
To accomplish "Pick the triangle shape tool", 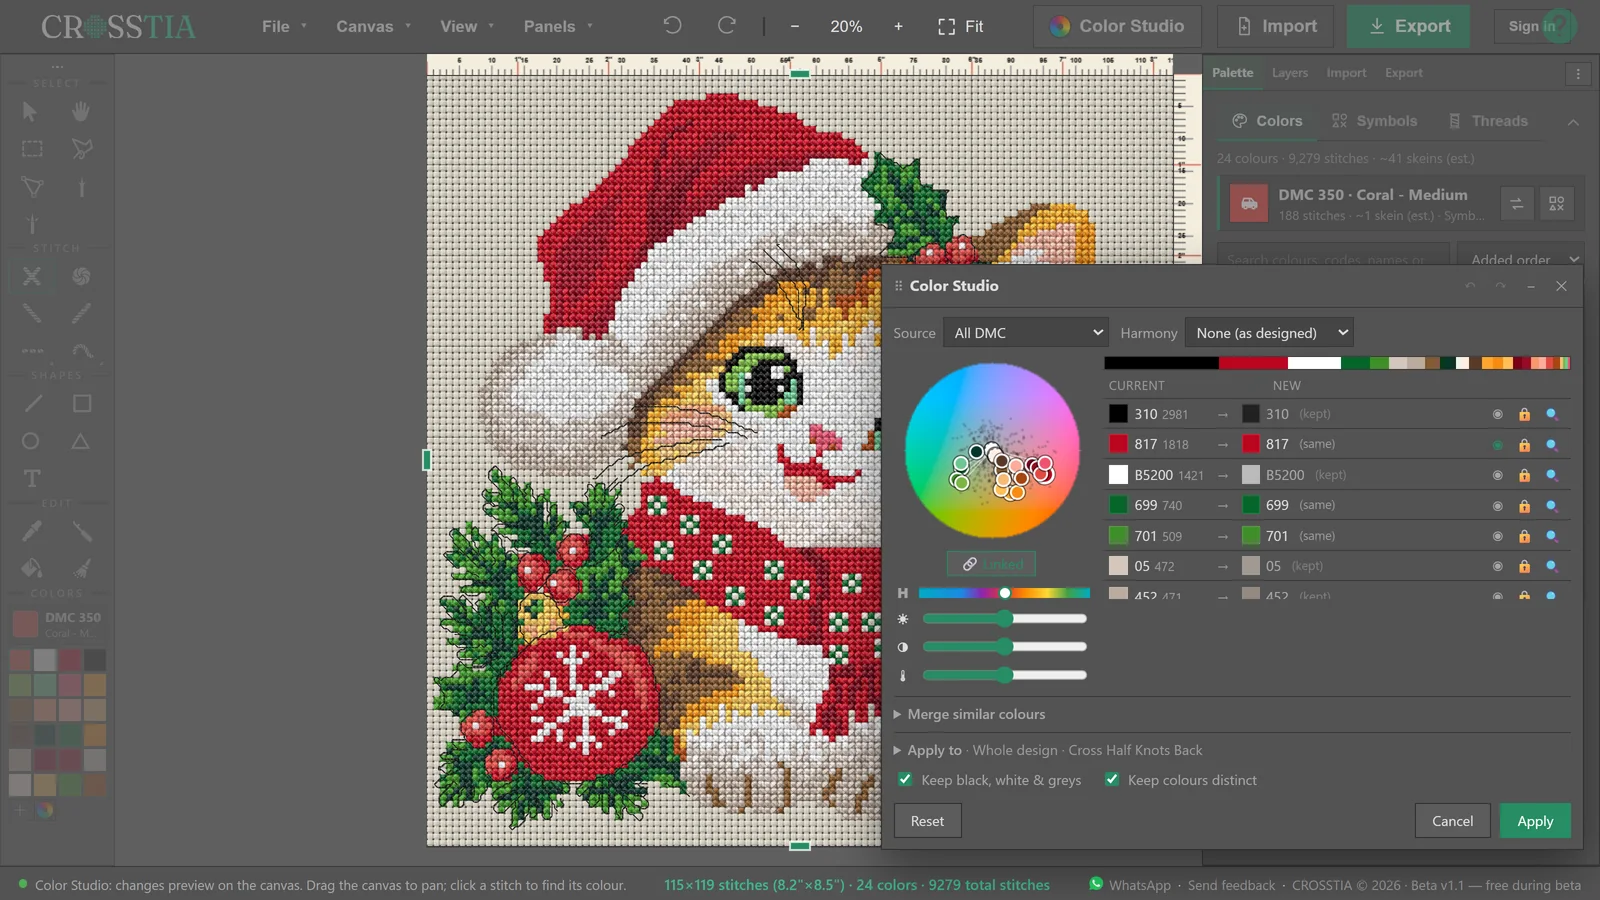I will pos(81,441).
